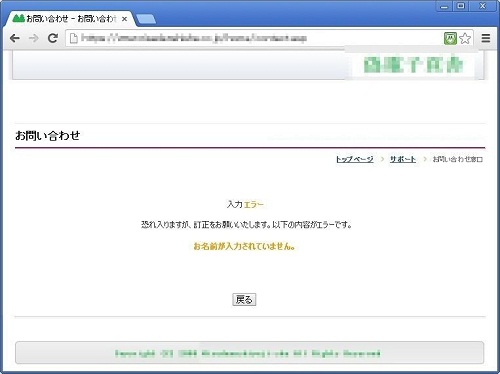Close the browser window
Image resolution: width=500 pixels, height=374 pixels.
[482, 6]
